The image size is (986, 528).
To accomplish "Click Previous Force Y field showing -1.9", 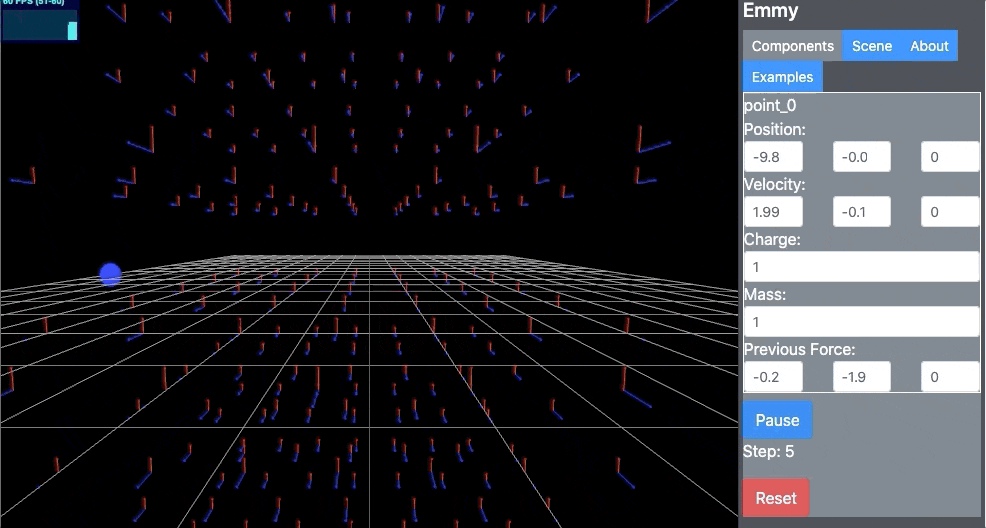I will coord(861,377).
